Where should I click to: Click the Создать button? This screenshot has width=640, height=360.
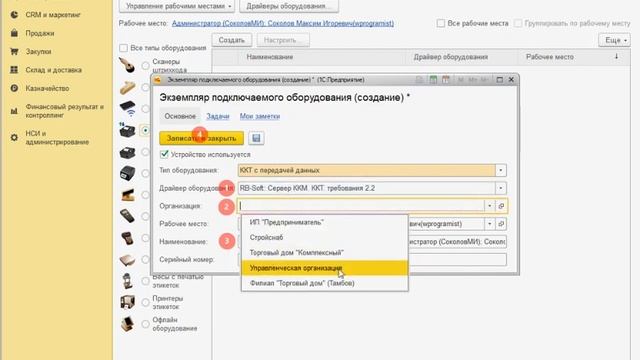[x=231, y=40]
